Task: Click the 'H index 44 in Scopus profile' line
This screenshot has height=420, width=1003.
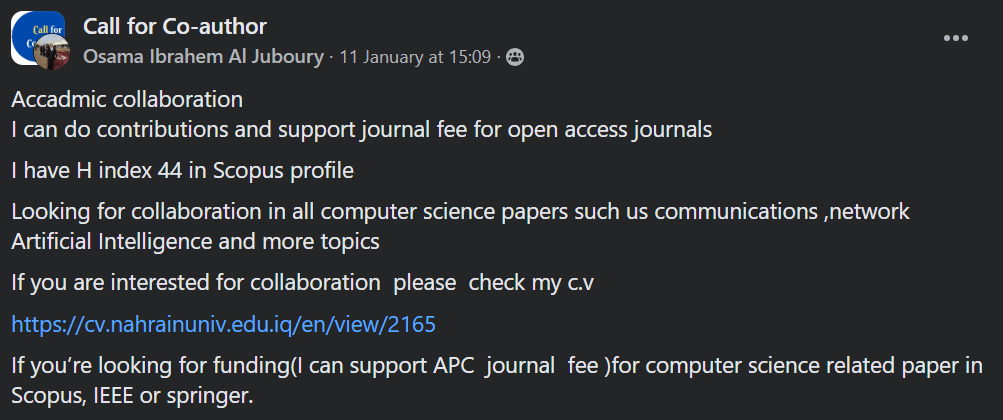Action: click(x=182, y=171)
